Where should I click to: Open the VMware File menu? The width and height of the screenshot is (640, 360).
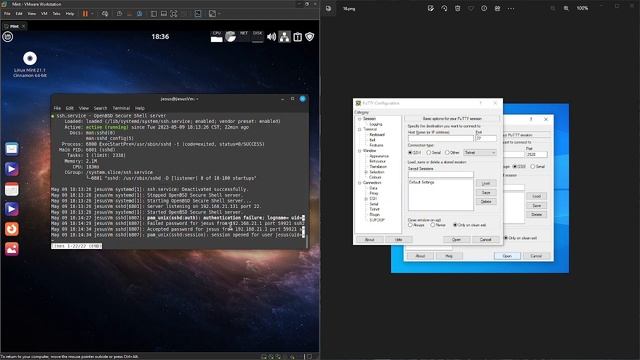7,13
